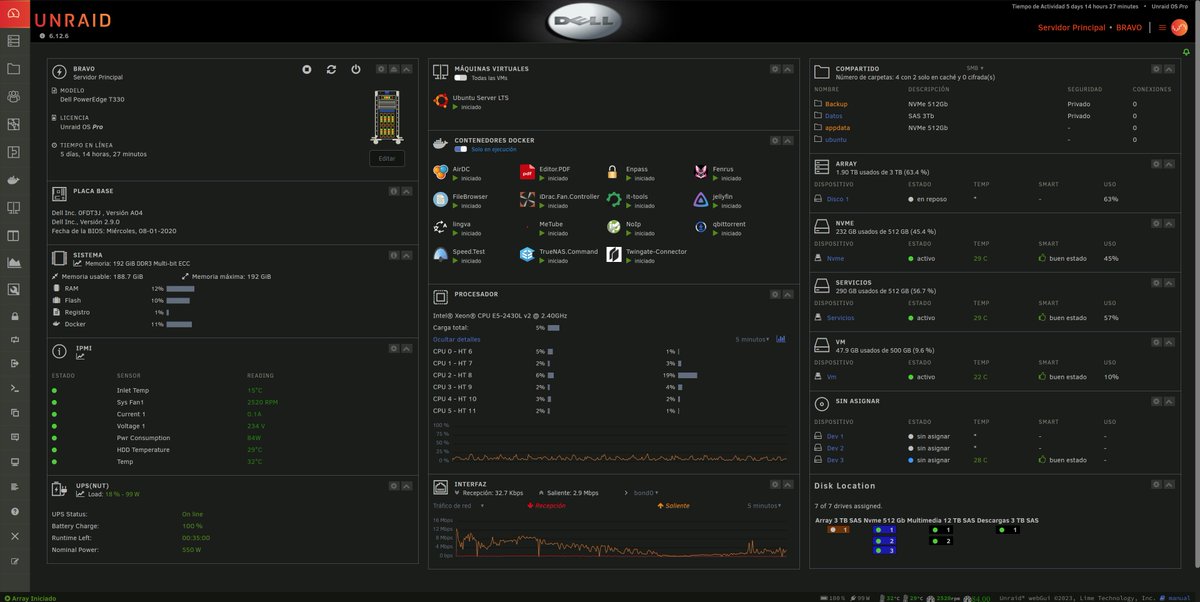Open the Servicios device link
The width and height of the screenshot is (1200, 602).
click(841, 318)
